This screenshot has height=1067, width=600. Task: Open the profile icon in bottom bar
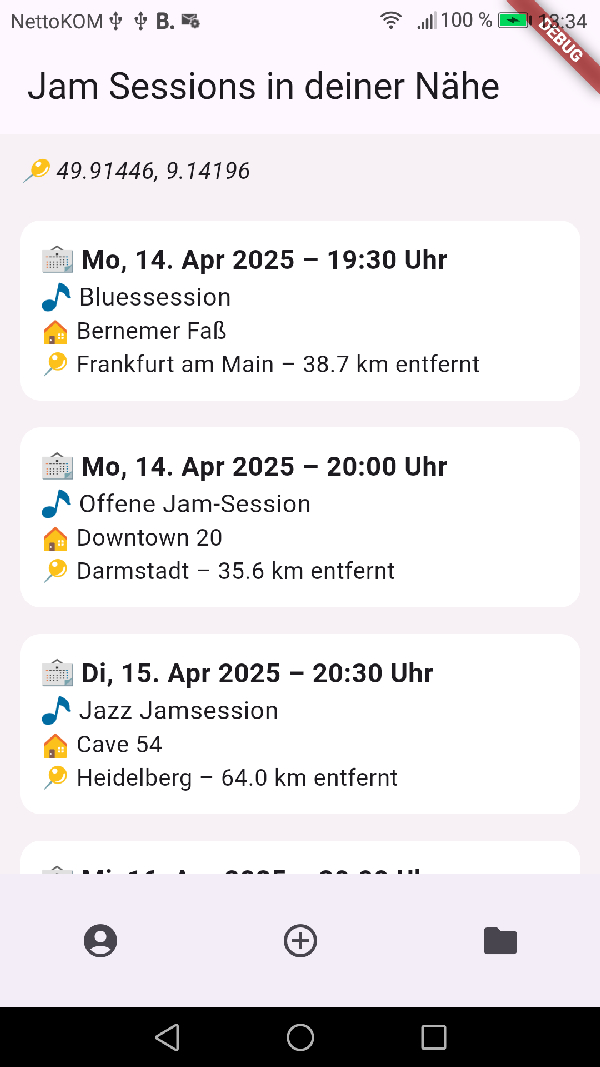coord(100,940)
